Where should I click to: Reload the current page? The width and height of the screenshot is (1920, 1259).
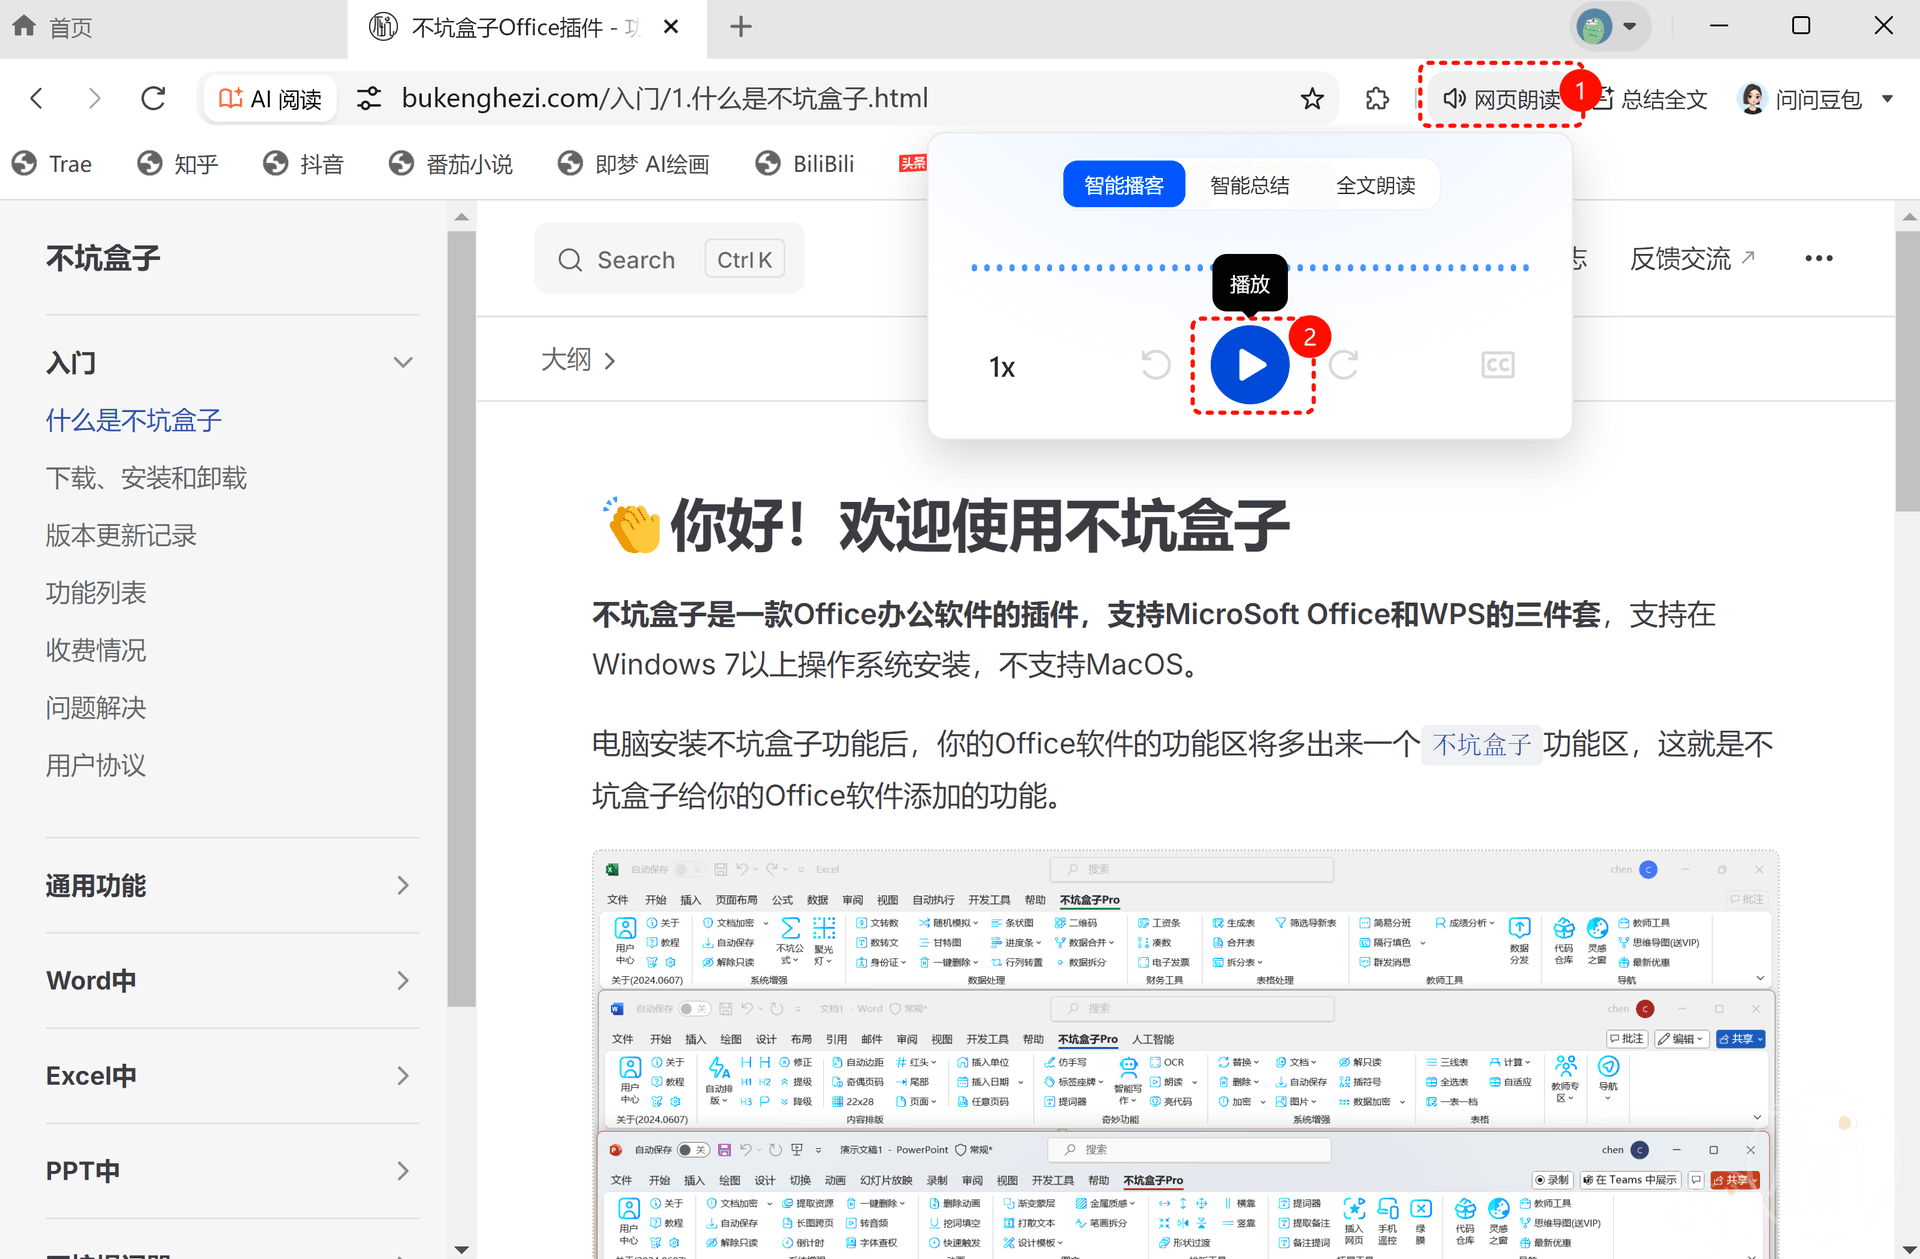(153, 98)
